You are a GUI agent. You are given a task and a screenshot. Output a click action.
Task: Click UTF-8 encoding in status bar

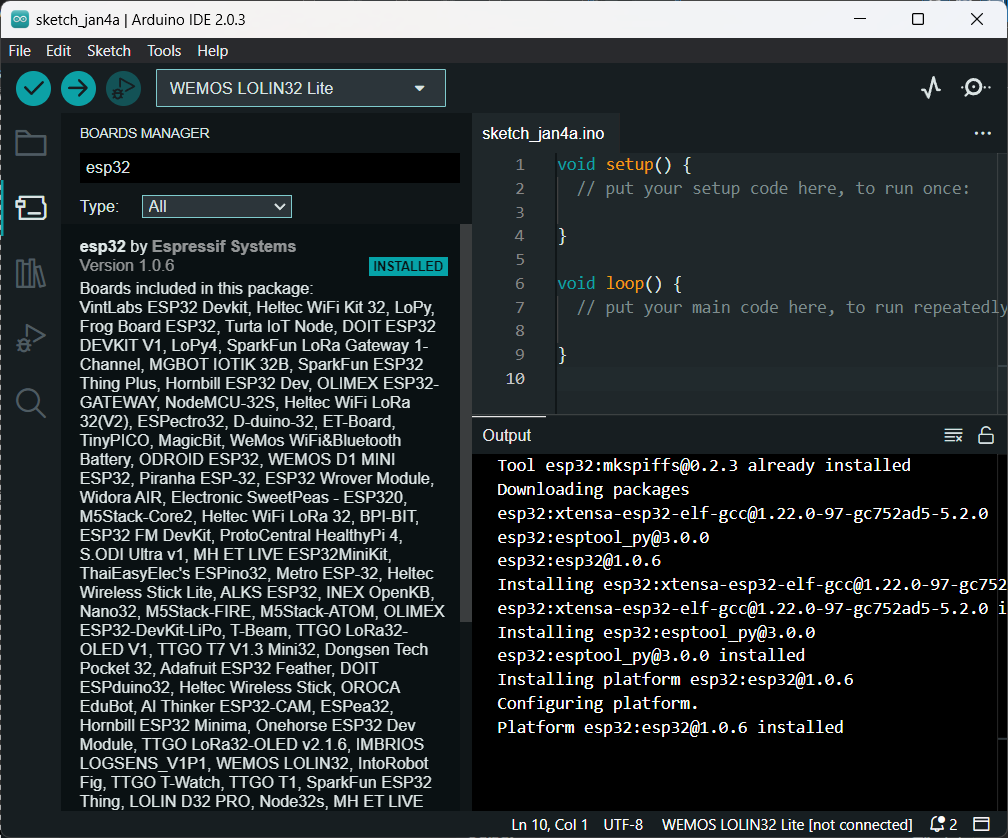[x=623, y=825]
